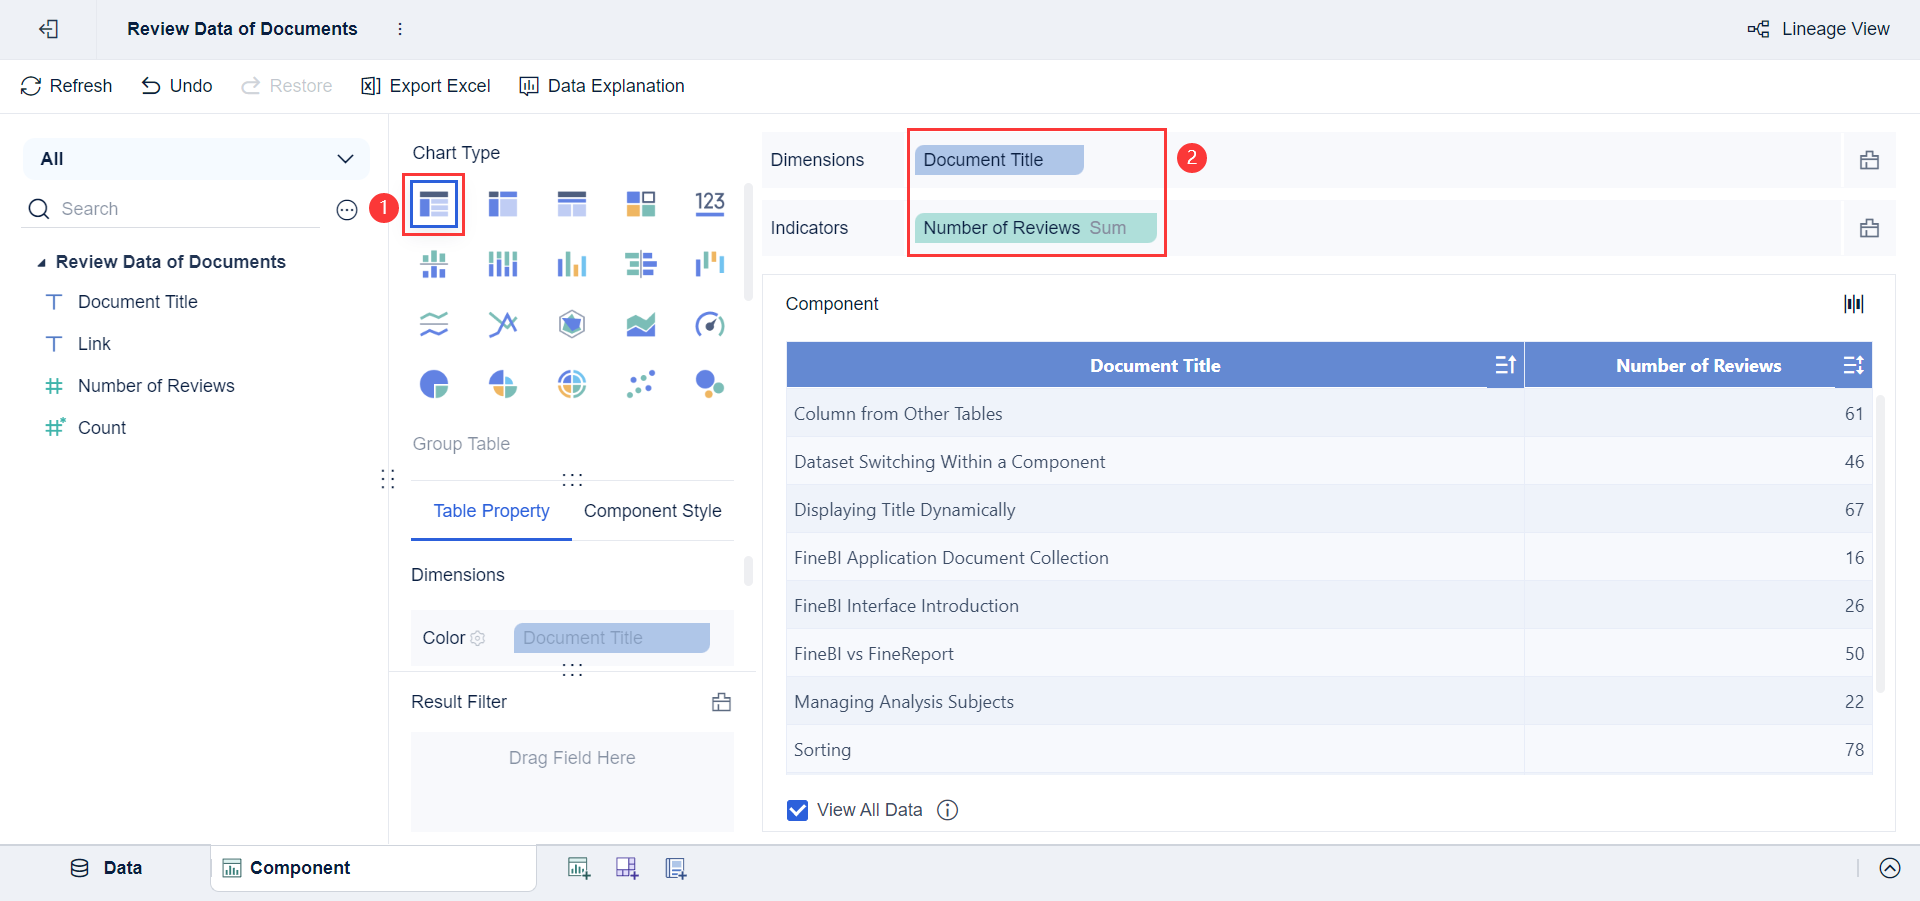Click the Refresh button
Viewport: 1920px width, 901px height.
click(x=66, y=86)
